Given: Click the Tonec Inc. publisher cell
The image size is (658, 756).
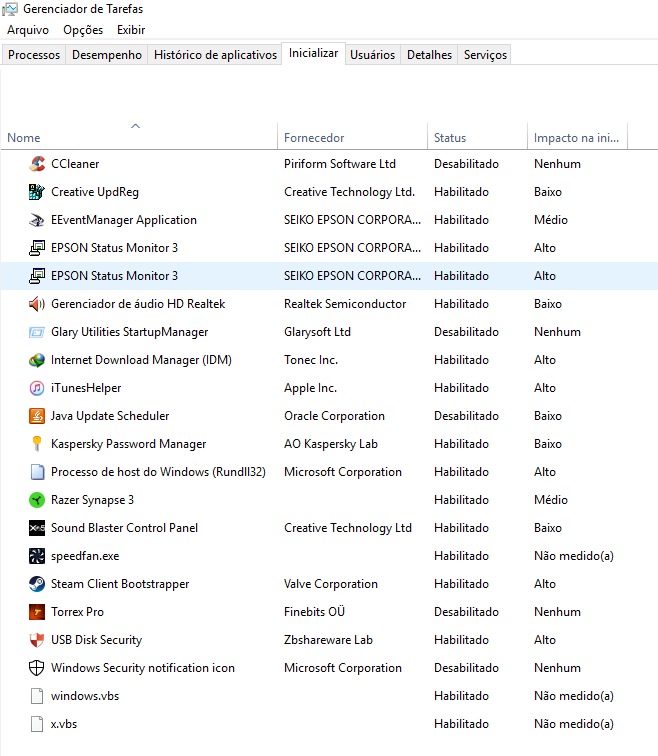Looking at the screenshot, I should coord(311,360).
